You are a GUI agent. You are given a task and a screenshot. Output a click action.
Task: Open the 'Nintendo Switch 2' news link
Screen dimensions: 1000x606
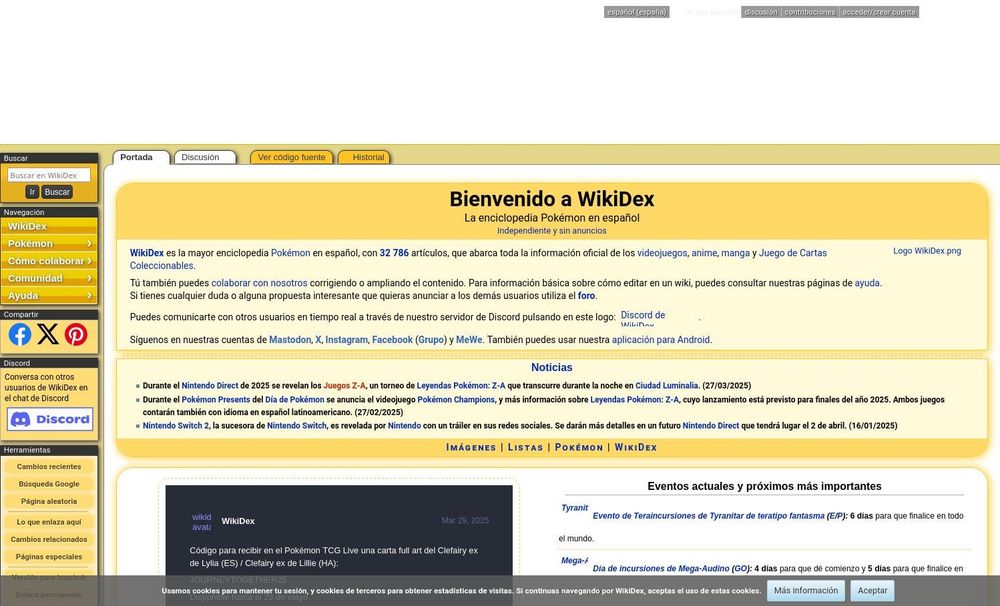175,425
